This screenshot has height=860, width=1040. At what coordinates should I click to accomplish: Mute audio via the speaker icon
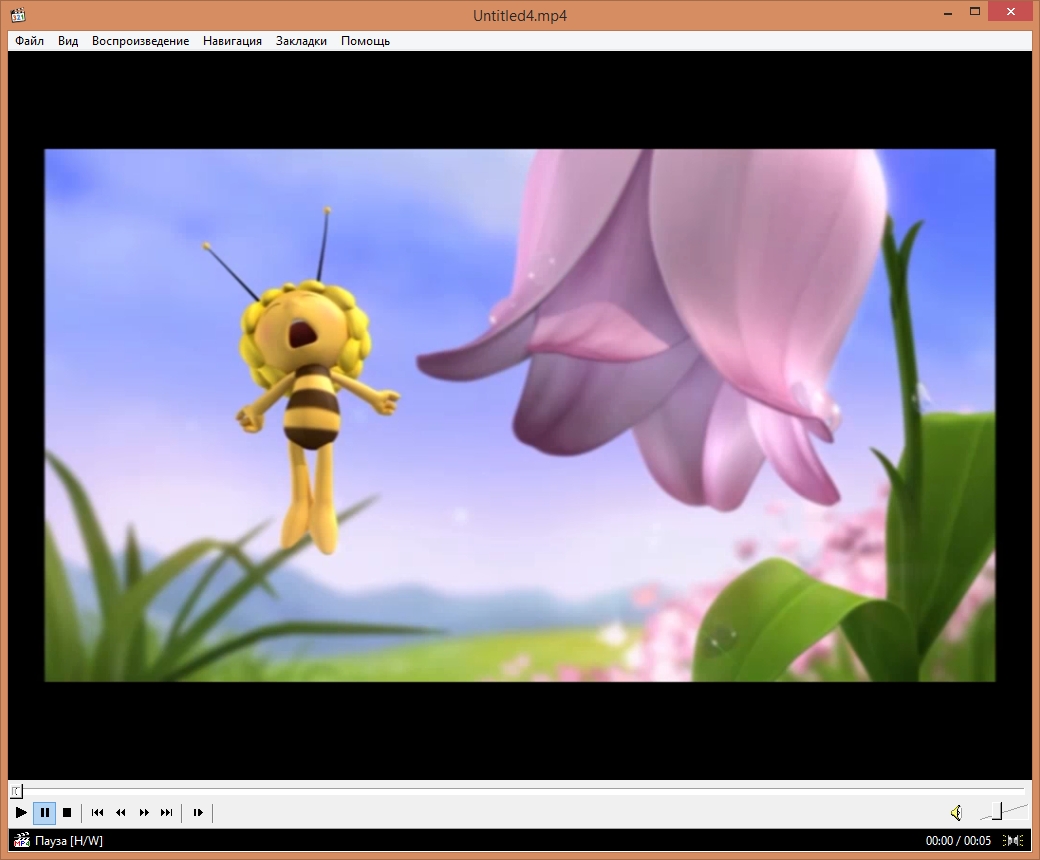956,812
